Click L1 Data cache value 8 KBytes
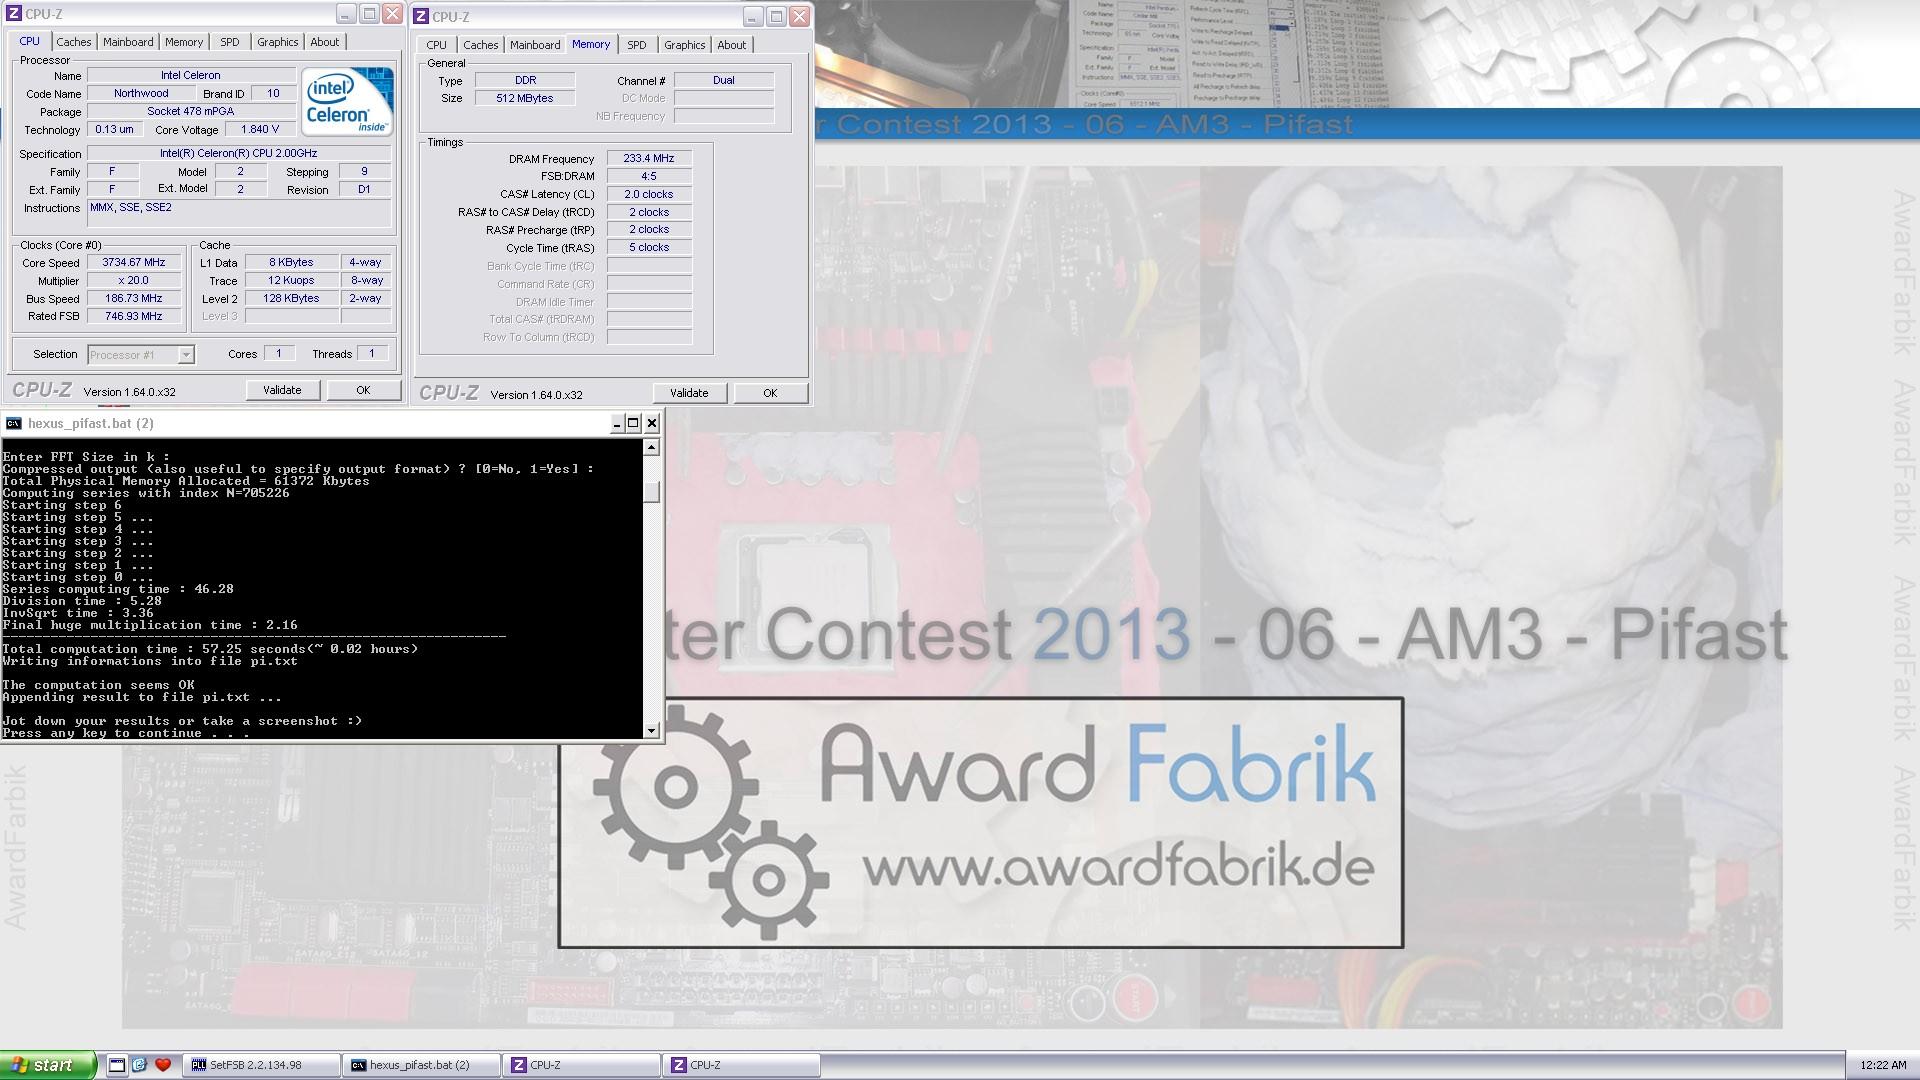Image resolution: width=1920 pixels, height=1080 pixels. (x=291, y=262)
